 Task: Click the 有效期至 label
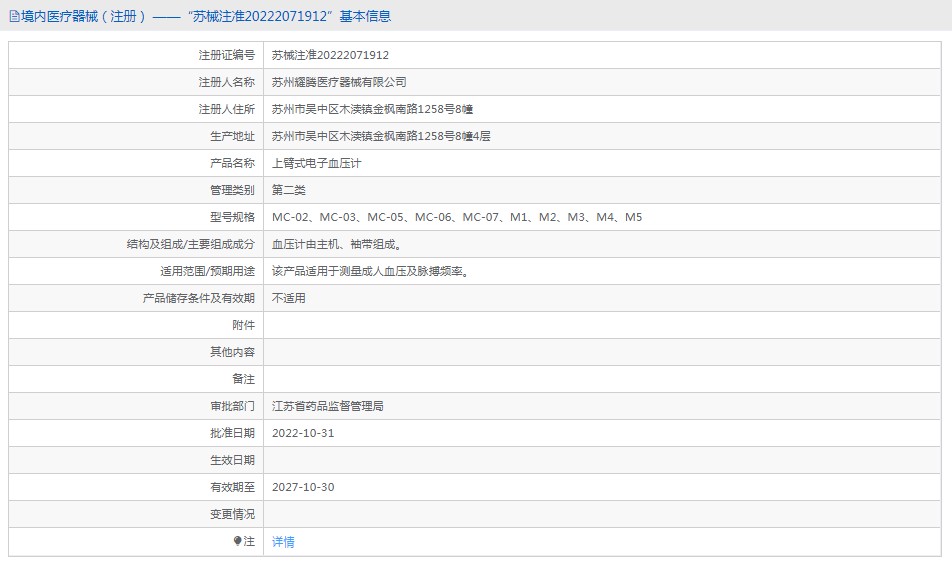pos(232,487)
